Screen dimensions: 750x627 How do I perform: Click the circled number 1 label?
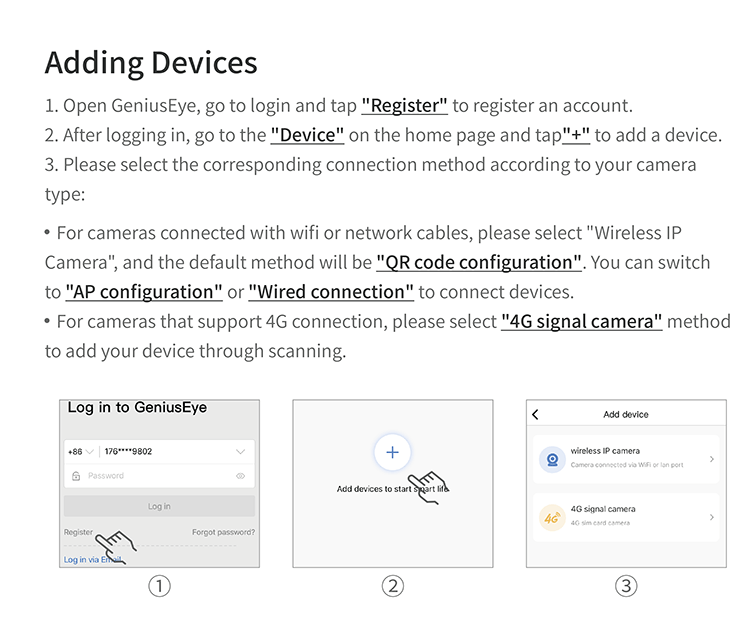click(x=159, y=586)
